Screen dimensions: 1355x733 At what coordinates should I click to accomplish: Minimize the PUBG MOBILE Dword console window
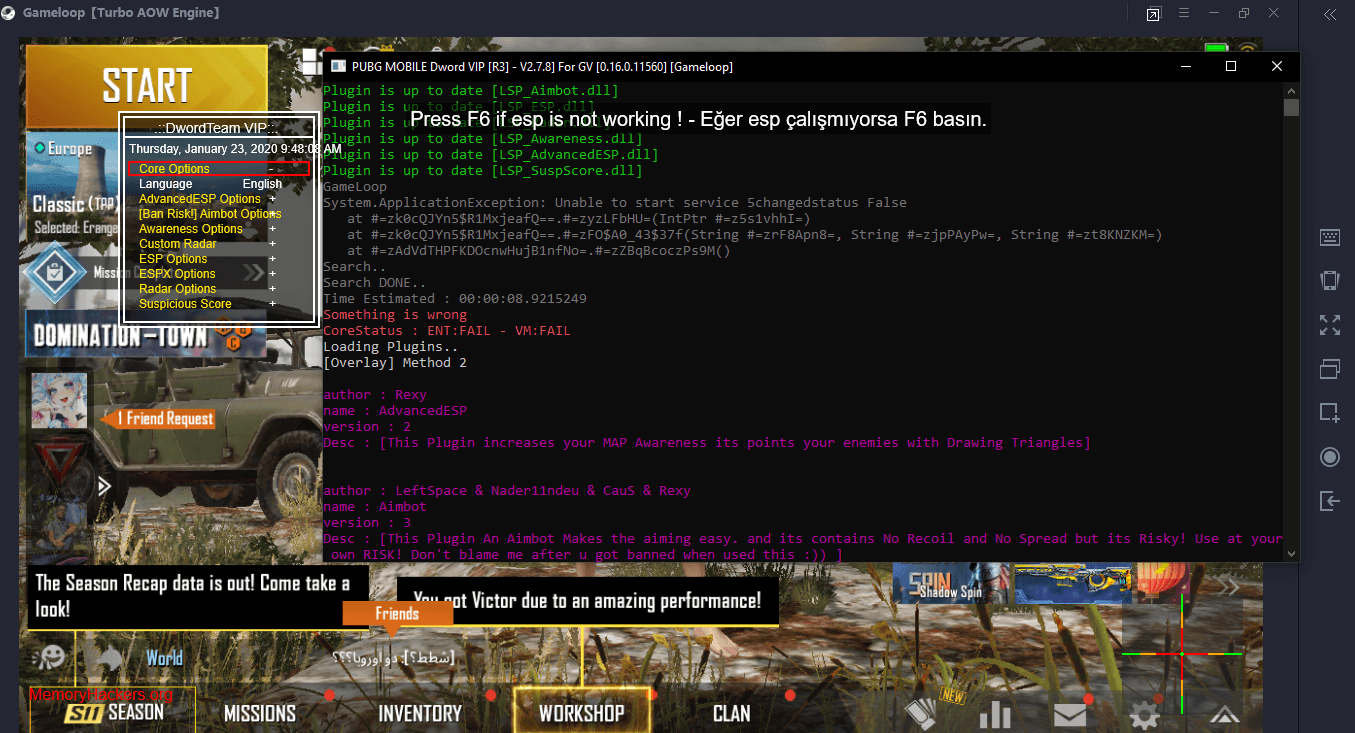tap(1185, 66)
